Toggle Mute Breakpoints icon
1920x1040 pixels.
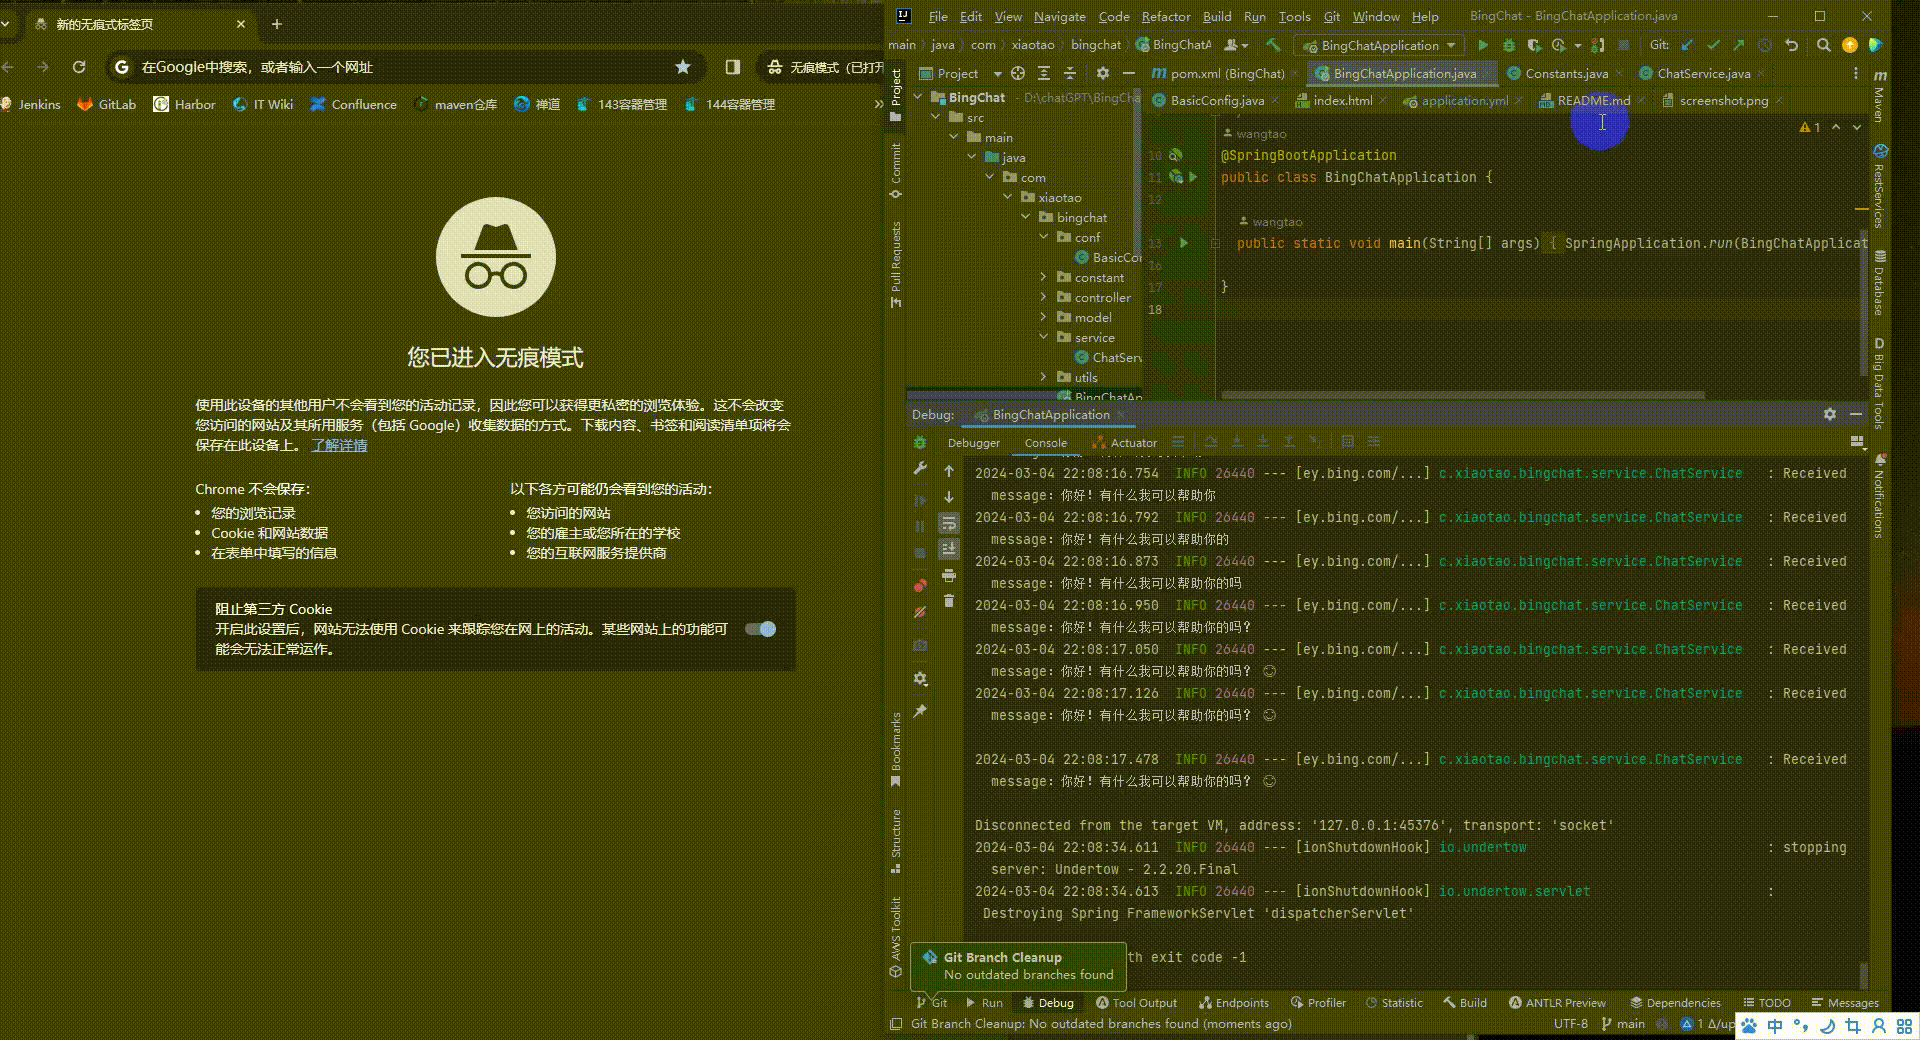click(x=920, y=612)
